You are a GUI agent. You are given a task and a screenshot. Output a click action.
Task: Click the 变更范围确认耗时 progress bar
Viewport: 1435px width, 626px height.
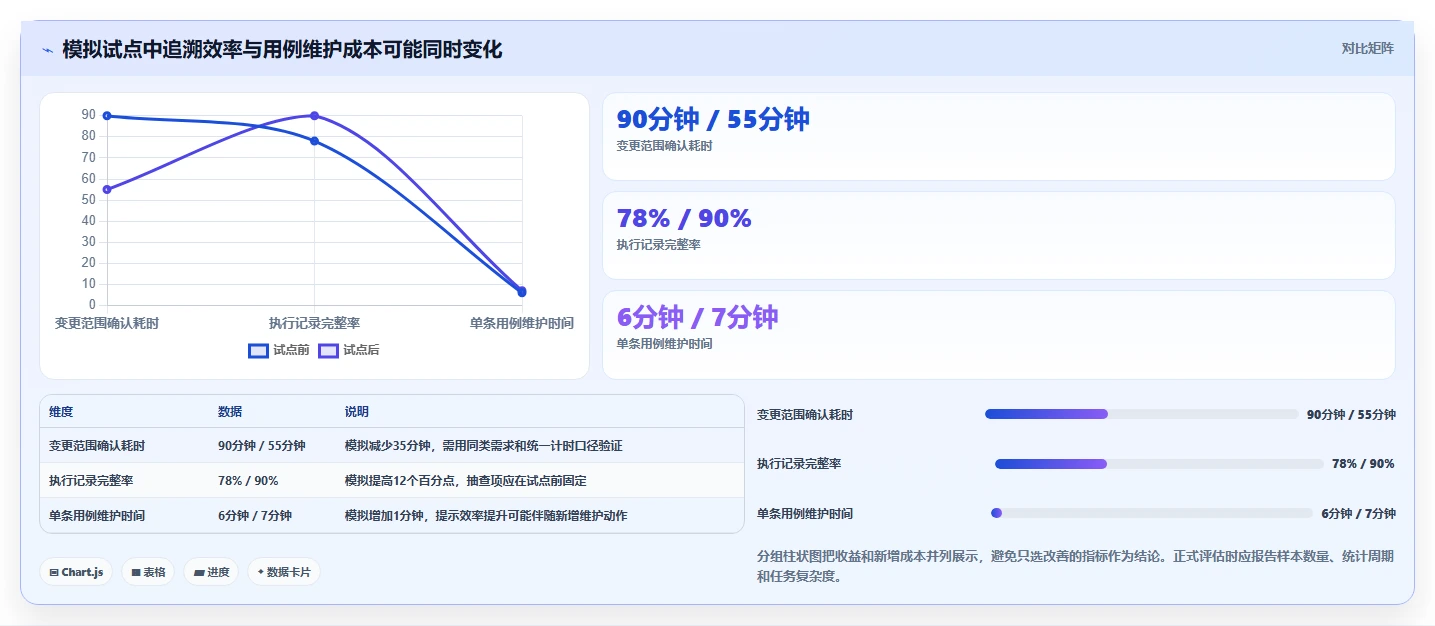[1141, 414]
